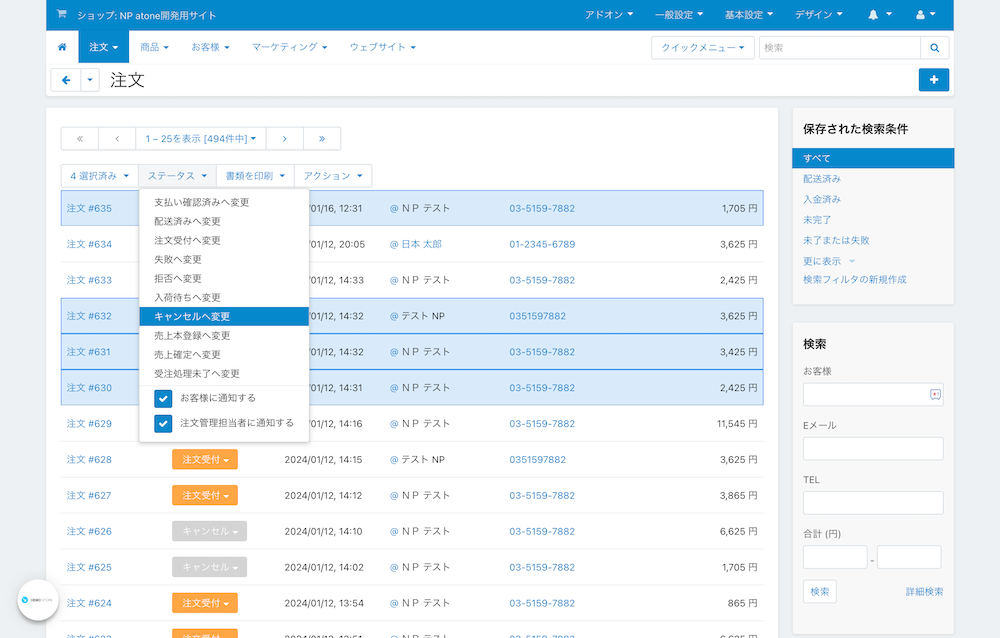Click the customer picker icon in search field

(935, 395)
